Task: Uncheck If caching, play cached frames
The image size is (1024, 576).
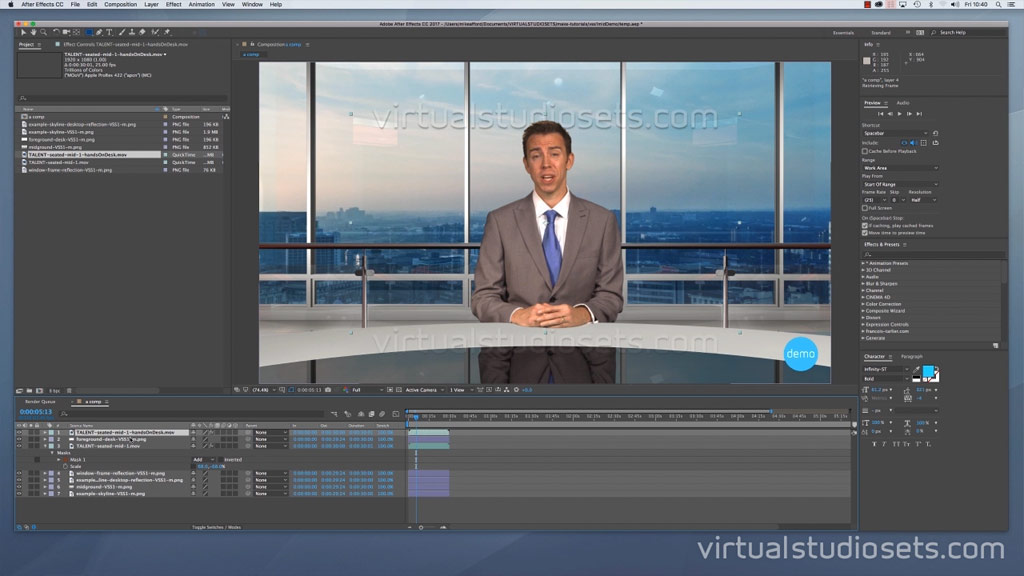Action: 865,226
